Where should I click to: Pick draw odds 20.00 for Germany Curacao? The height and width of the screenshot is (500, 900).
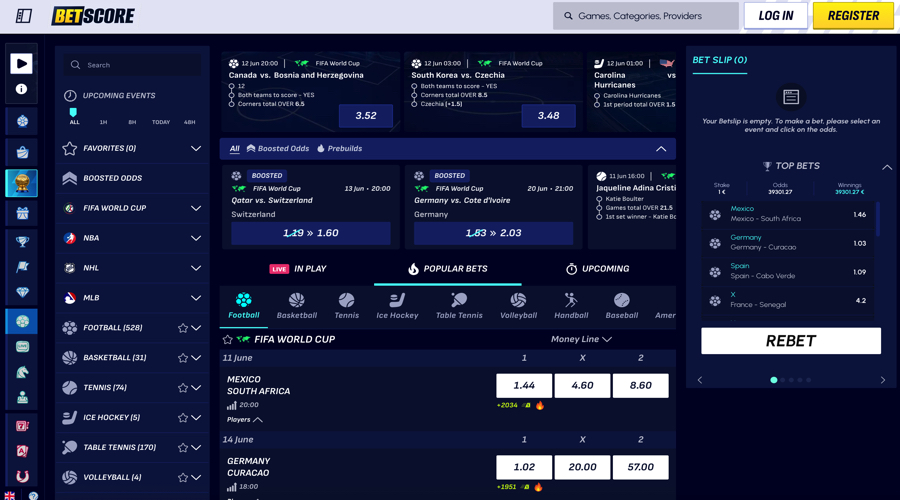click(x=582, y=467)
